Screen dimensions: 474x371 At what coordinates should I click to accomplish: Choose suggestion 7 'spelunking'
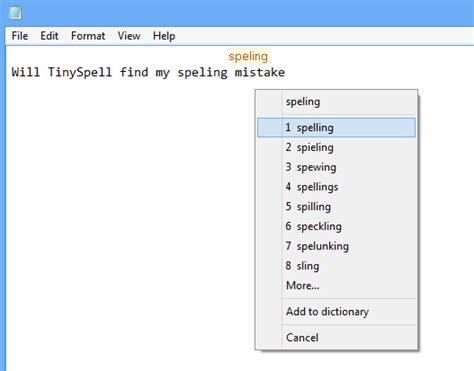[x=336, y=246]
